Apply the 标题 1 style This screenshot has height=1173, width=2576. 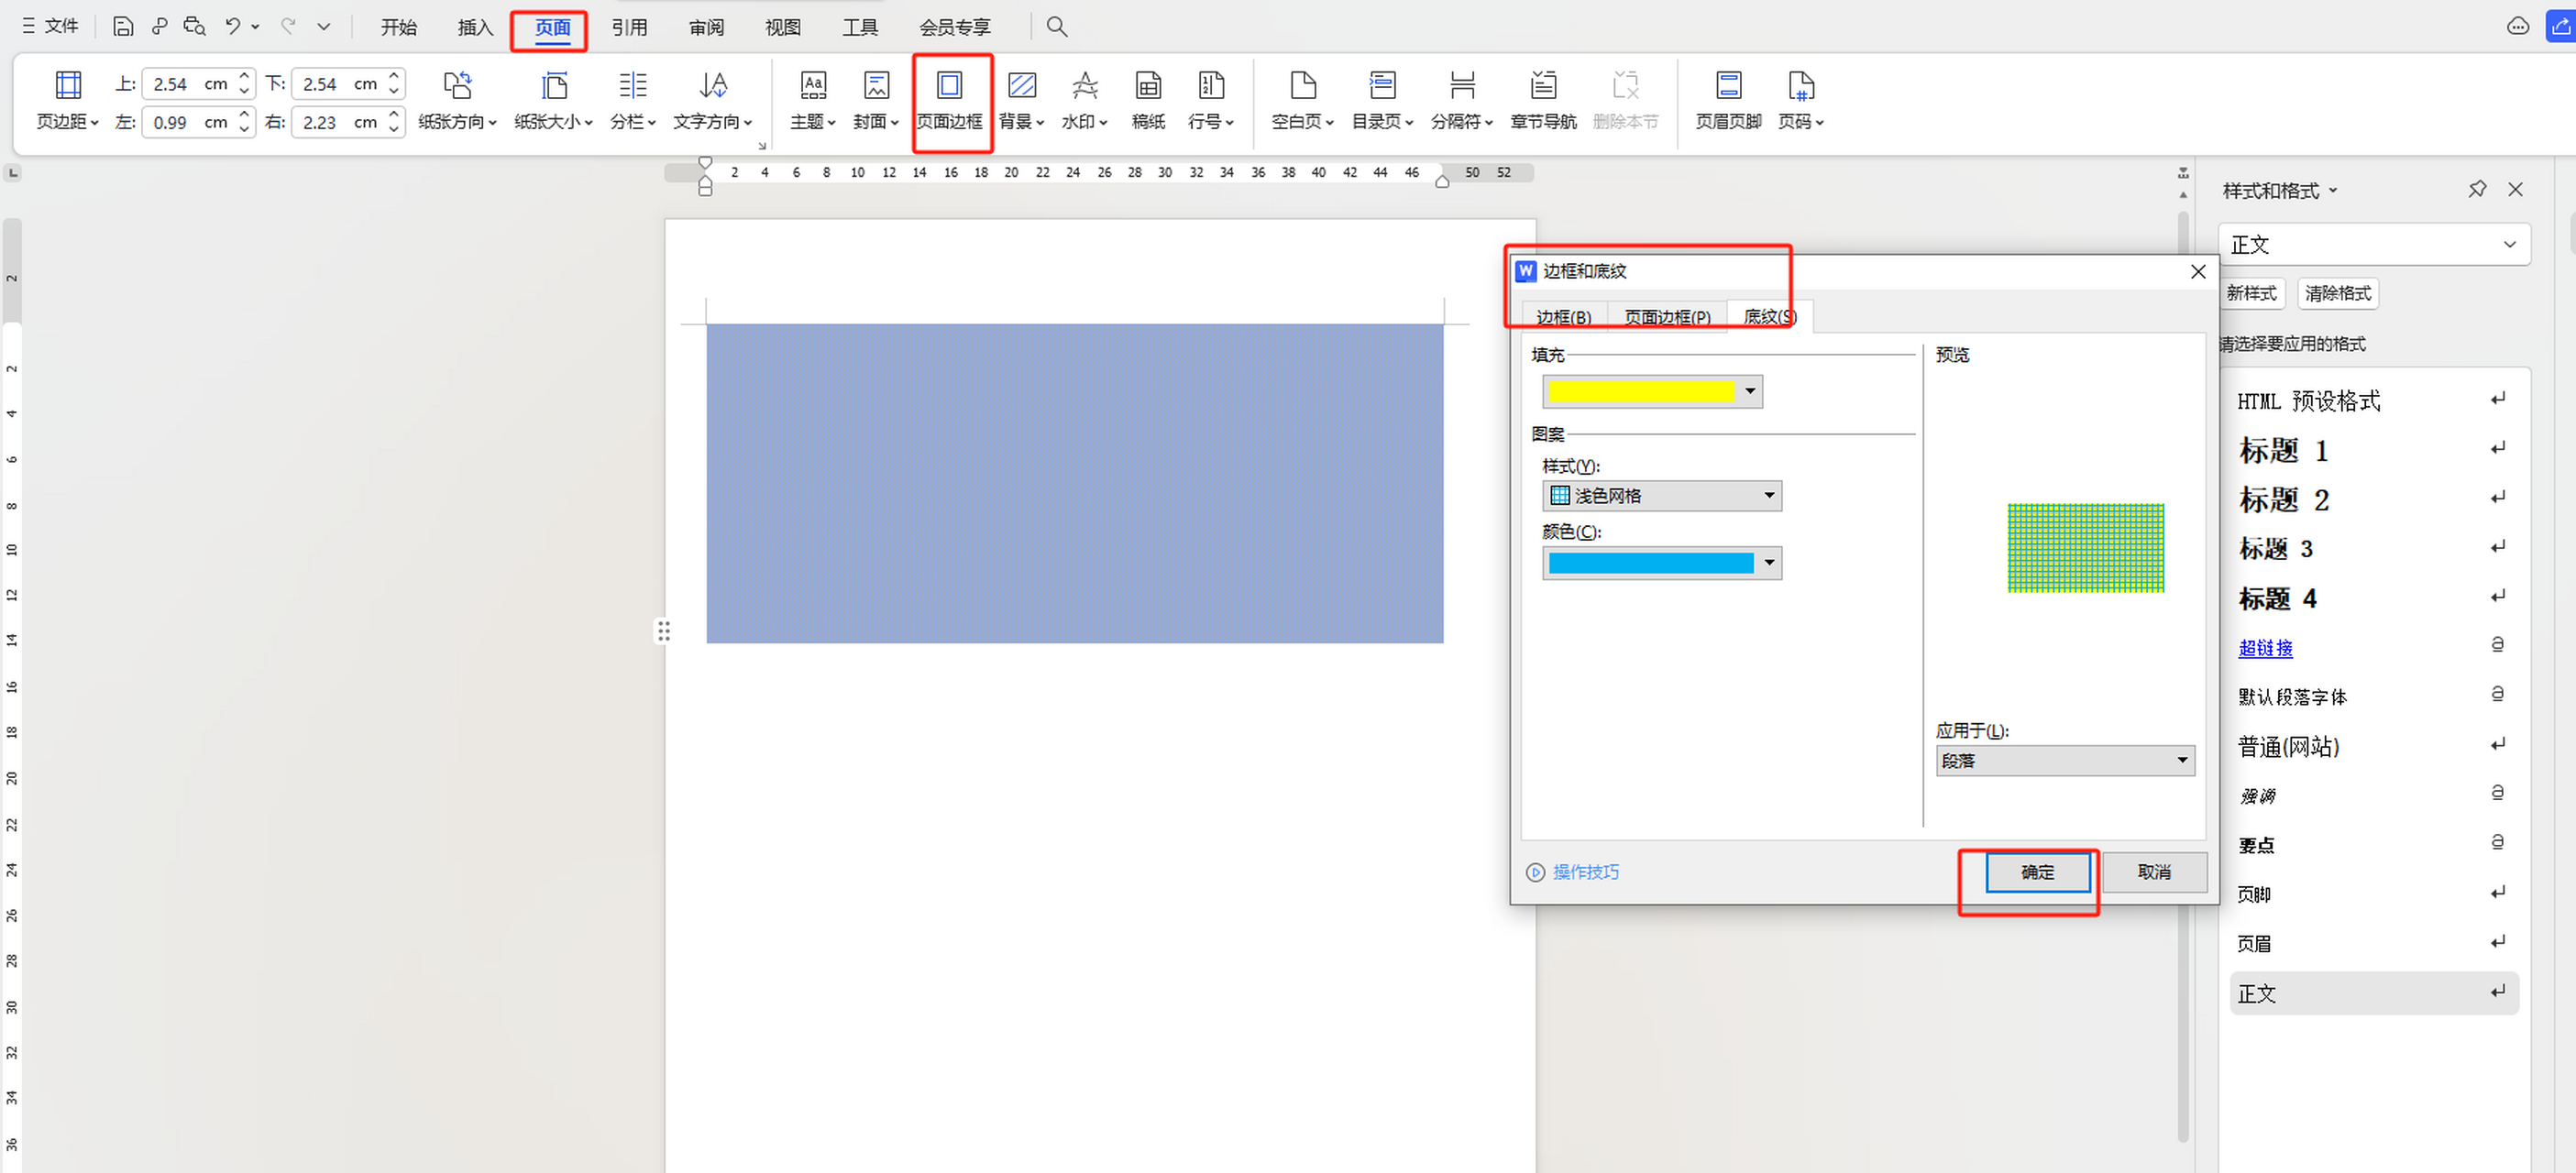point(2284,450)
